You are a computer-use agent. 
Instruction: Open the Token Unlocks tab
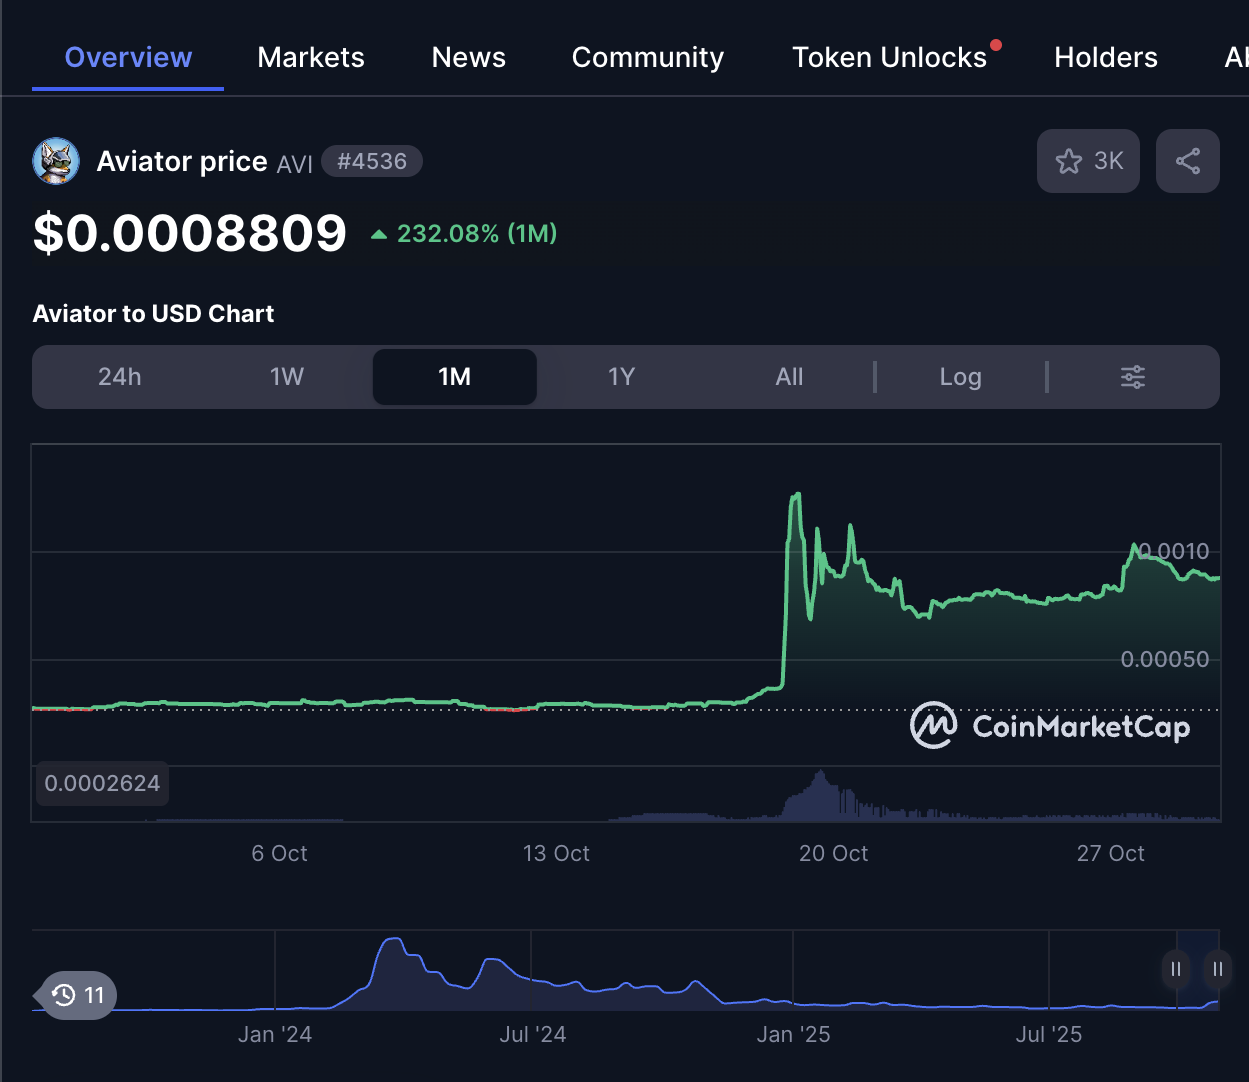[x=890, y=57]
